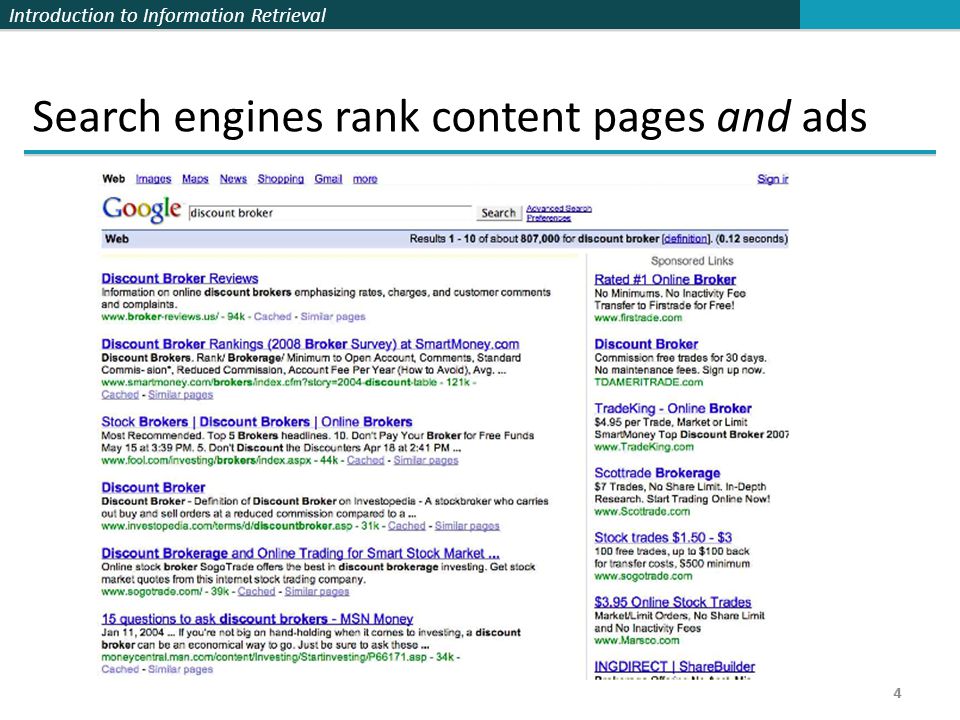Viewport: 960px width, 720px height.
Task: Open 15 questions to ask discount brokers result
Action: (x=257, y=618)
